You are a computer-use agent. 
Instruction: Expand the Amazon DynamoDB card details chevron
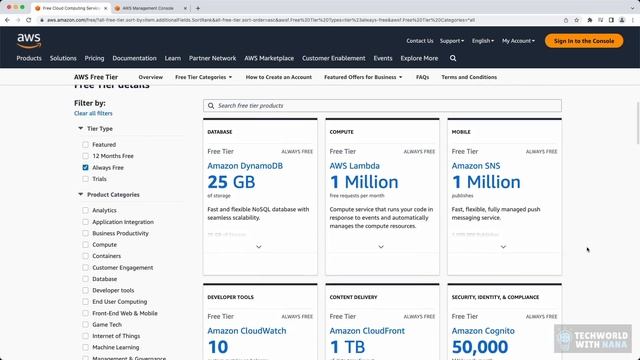(259, 247)
